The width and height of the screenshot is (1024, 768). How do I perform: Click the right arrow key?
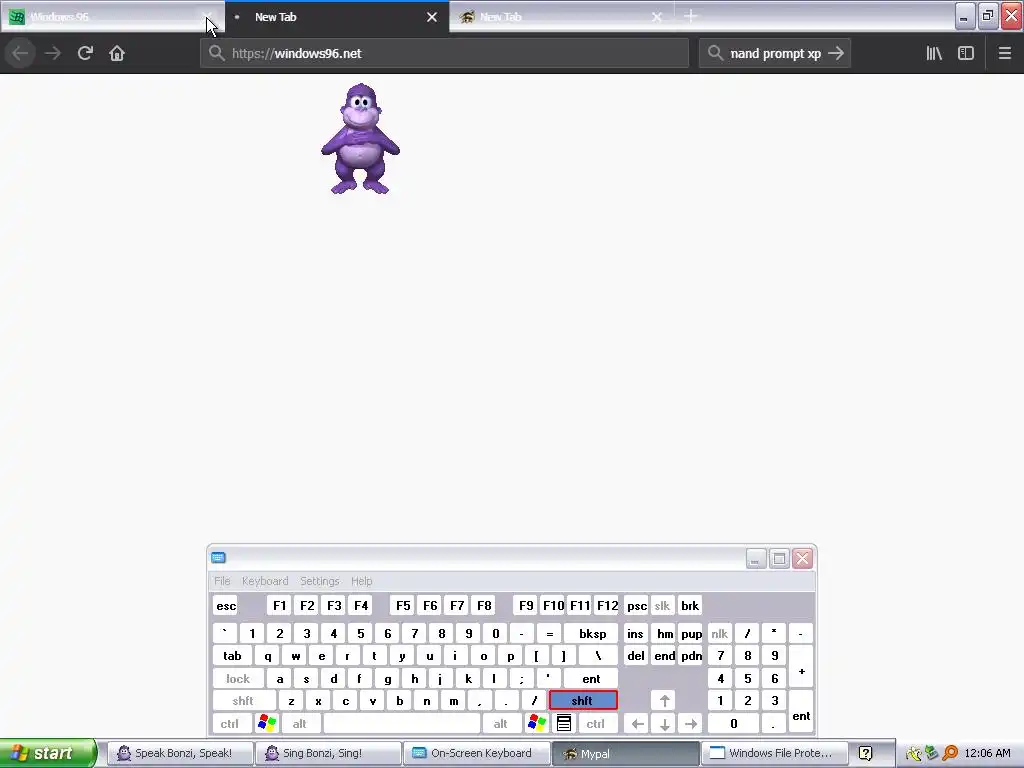[x=691, y=724]
